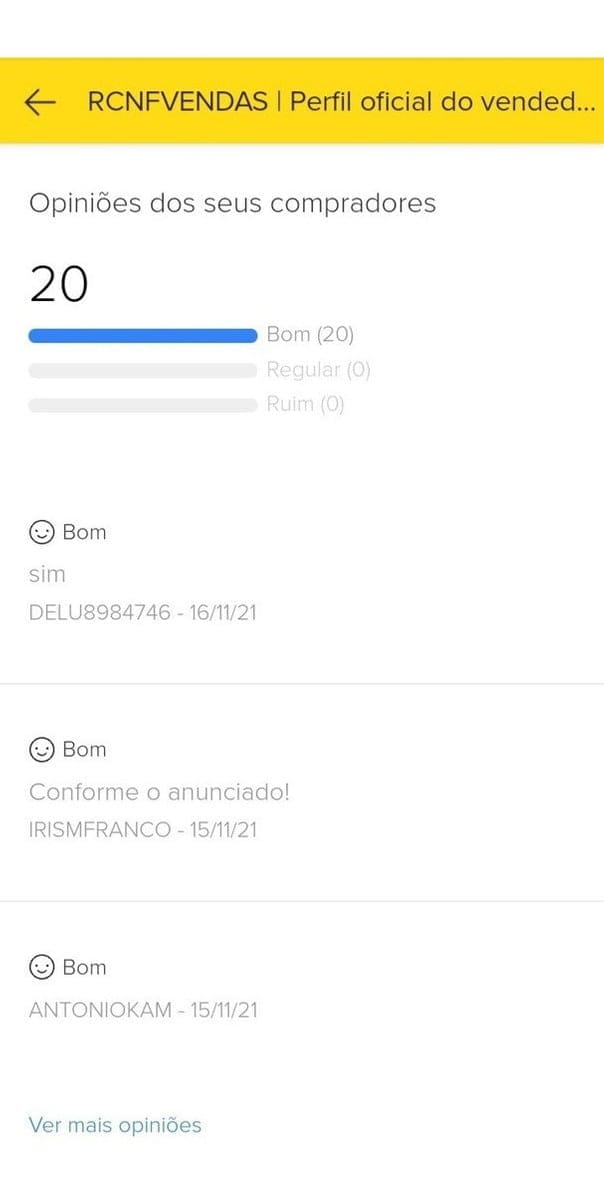Open the Ver mais opiniões link
Viewport: 604px width, 1200px height.
point(115,1125)
